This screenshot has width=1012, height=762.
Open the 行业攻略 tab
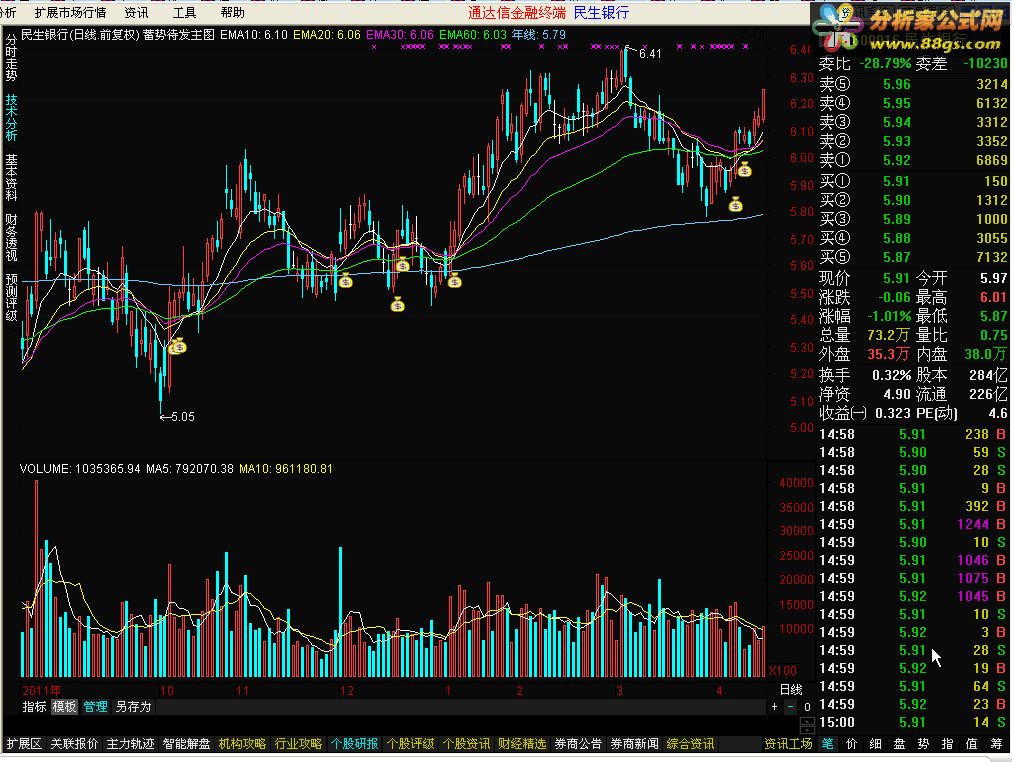pos(299,744)
